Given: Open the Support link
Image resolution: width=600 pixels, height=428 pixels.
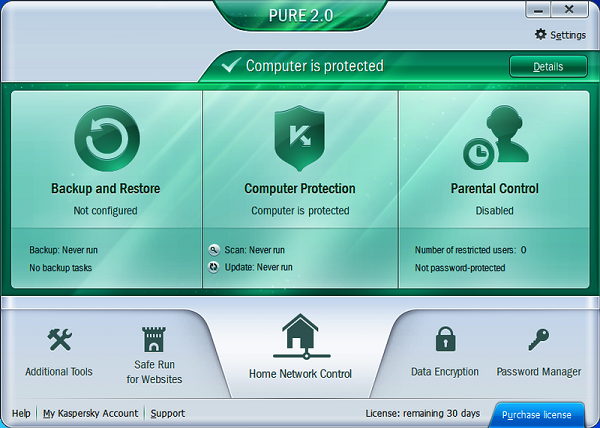Looking at the screenshot, I should [168, 413].
